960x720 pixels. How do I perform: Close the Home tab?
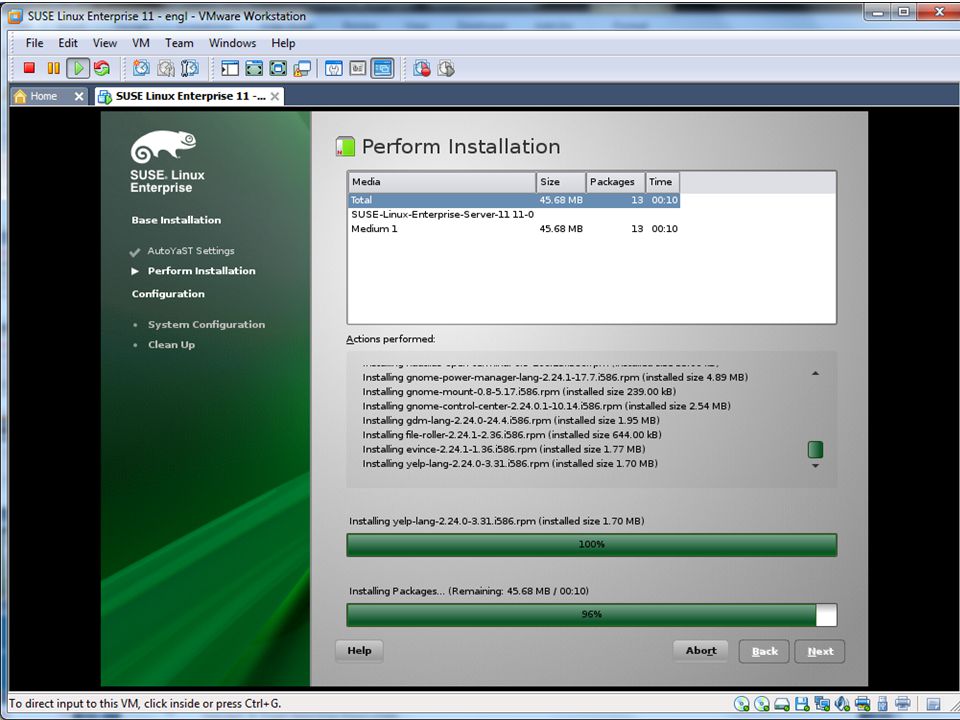click(79, 96)
